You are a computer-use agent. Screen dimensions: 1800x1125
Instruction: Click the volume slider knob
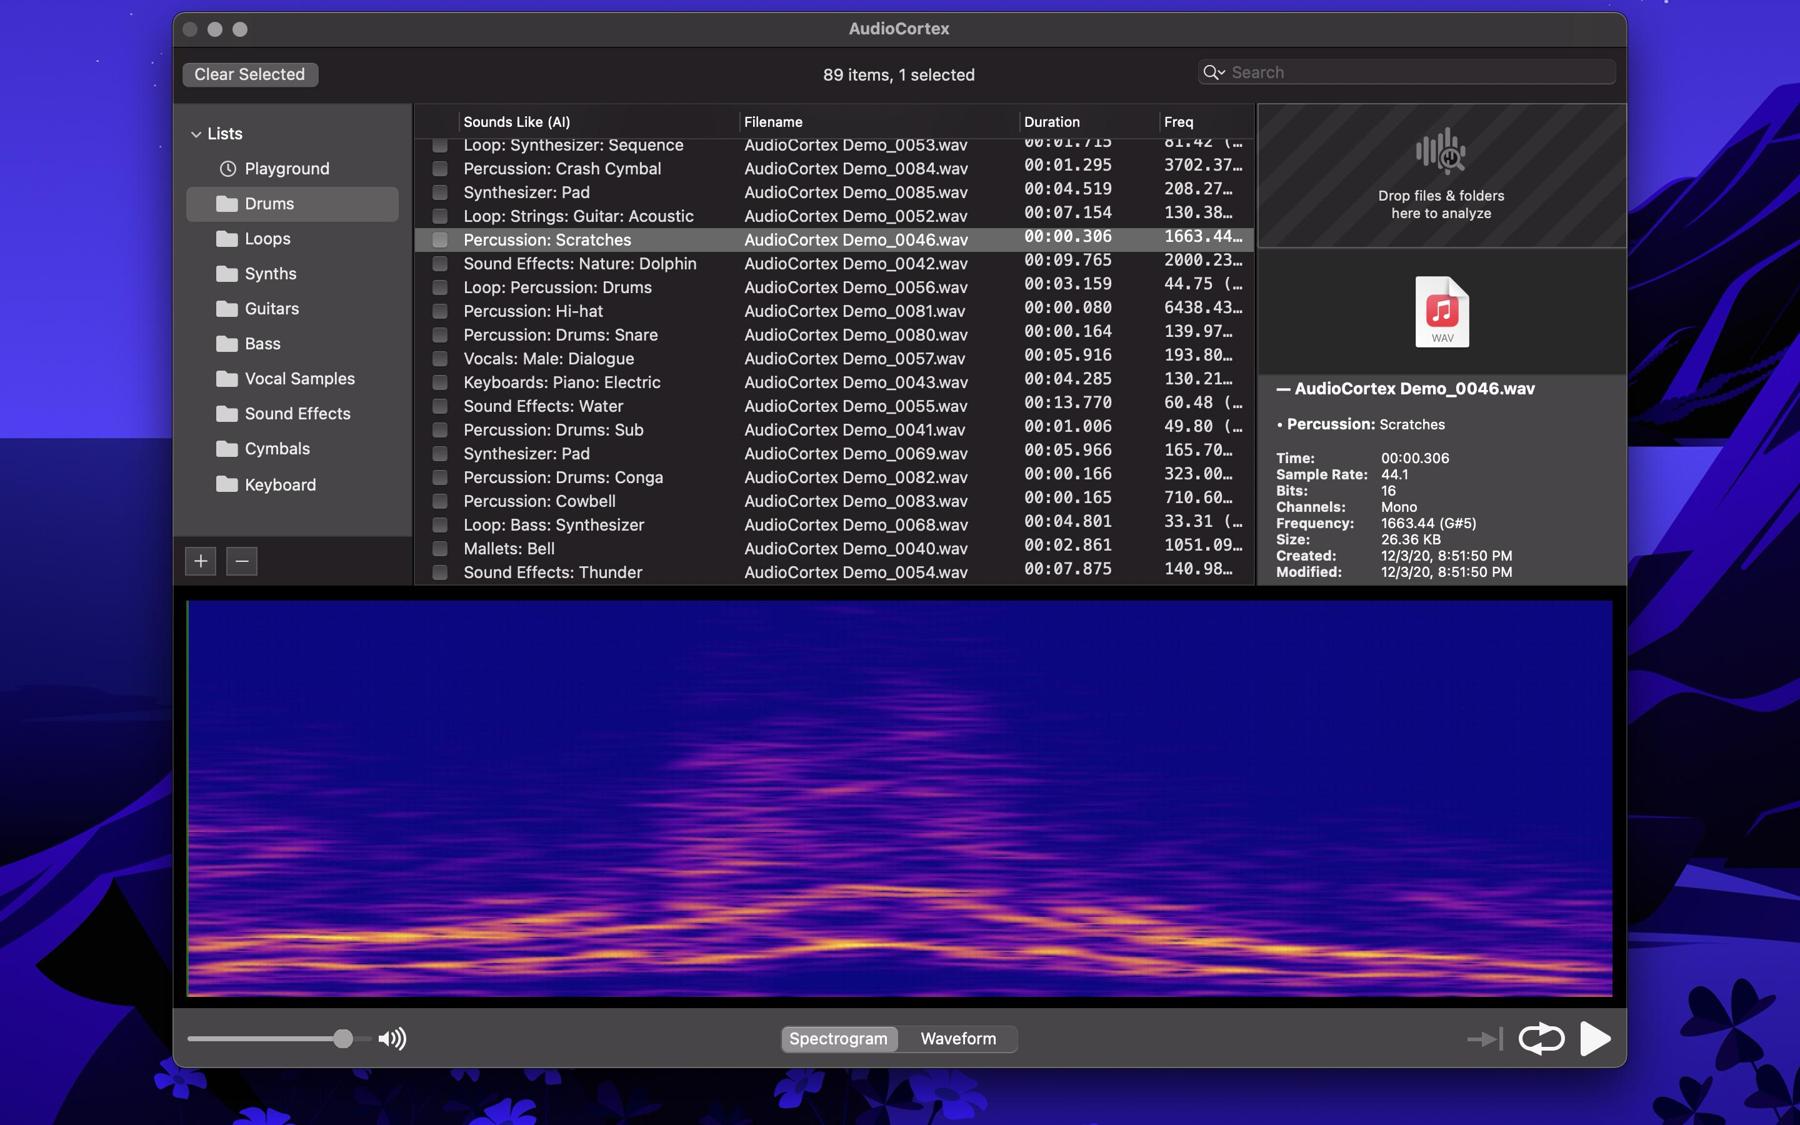[343, 1039]
